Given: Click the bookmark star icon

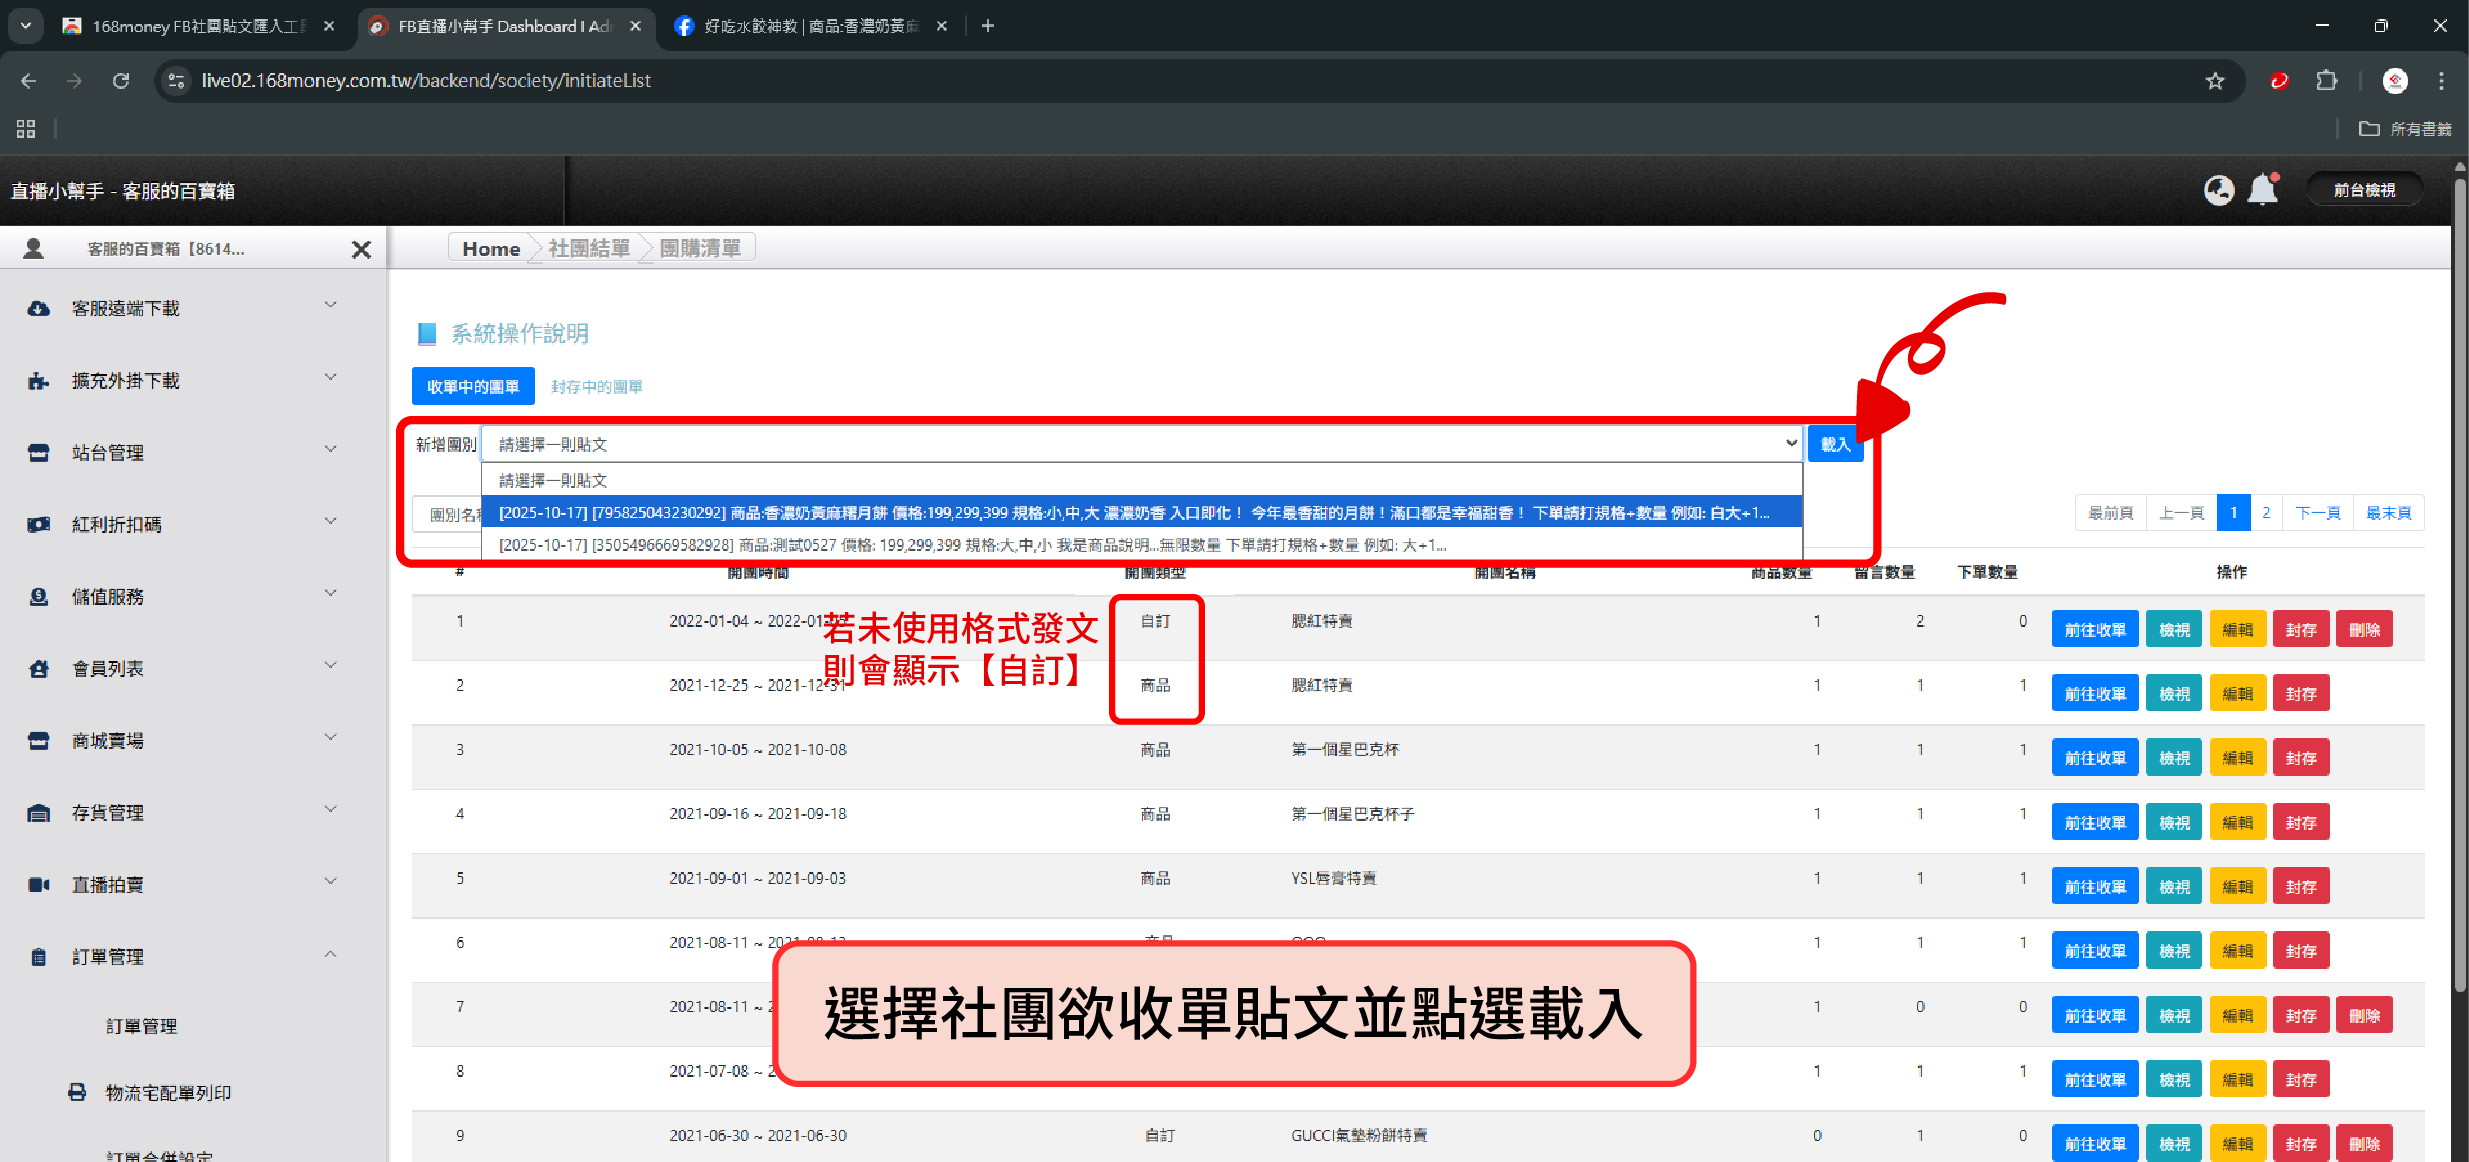Looking at the screenshot, I should (2215, 81).
